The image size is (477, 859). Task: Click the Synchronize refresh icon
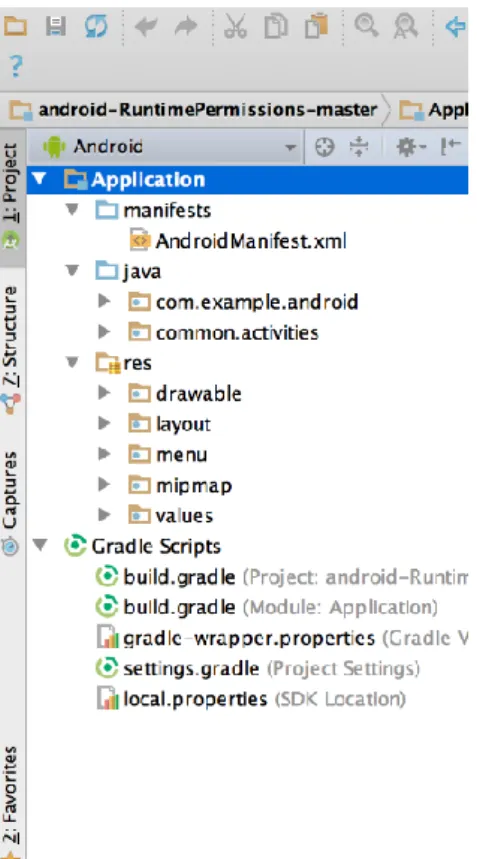pos(96,26)
